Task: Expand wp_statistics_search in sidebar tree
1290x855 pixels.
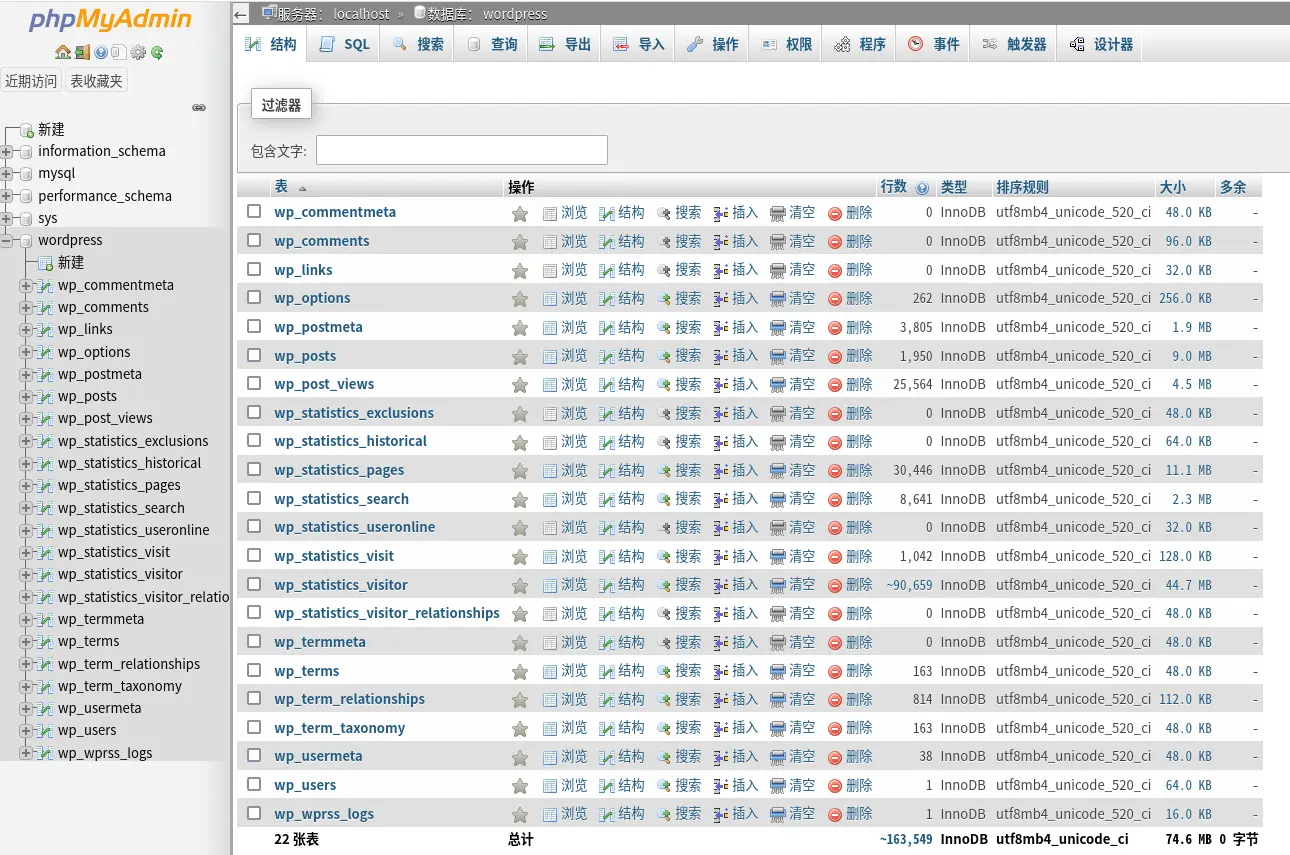Action: 26,508
